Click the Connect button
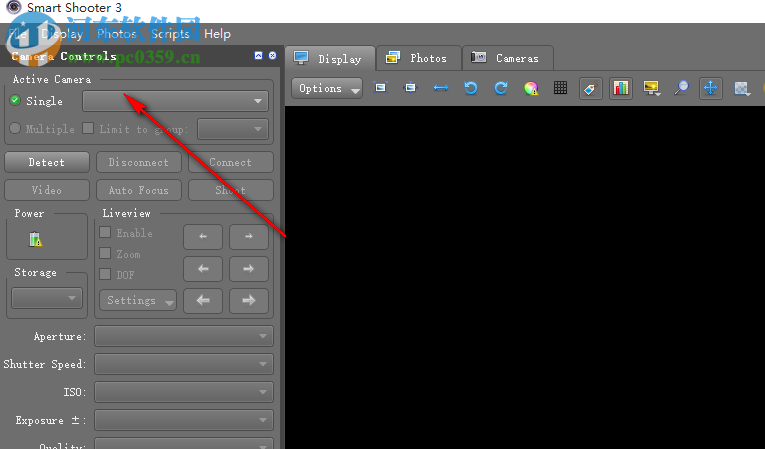 pos(231,162)
